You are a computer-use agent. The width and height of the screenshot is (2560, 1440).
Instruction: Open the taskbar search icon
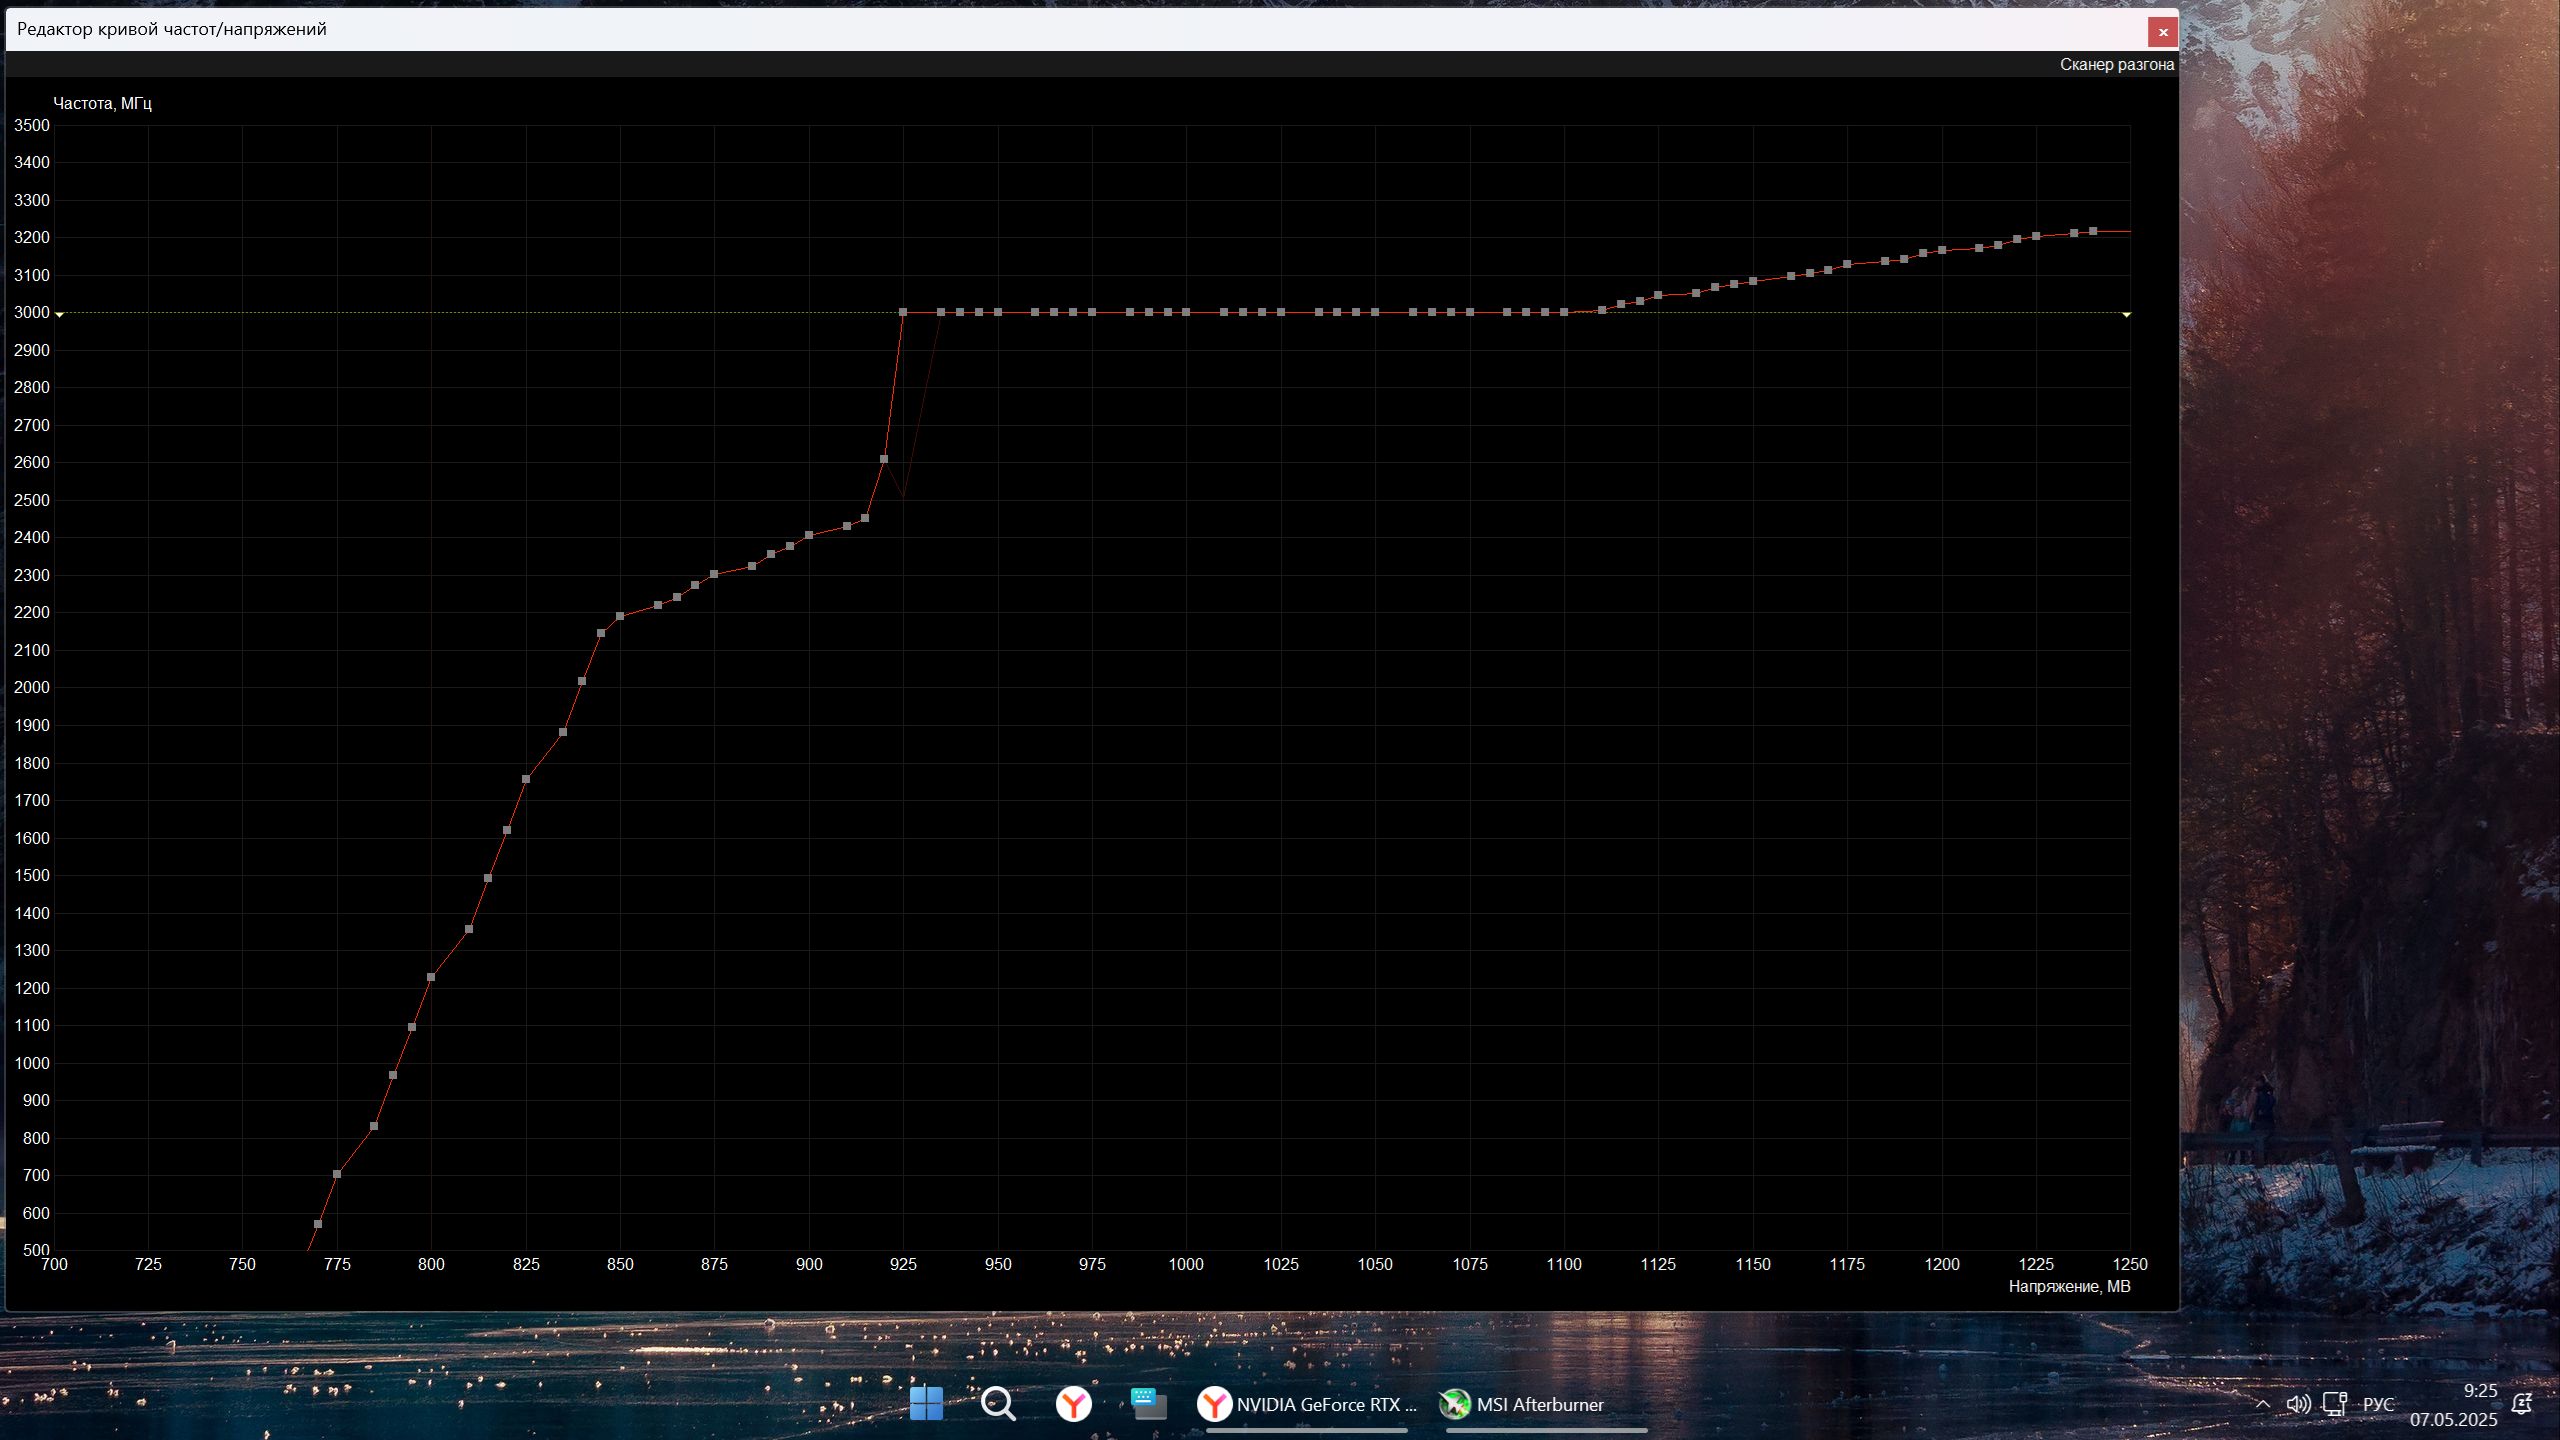point(998,1403)
